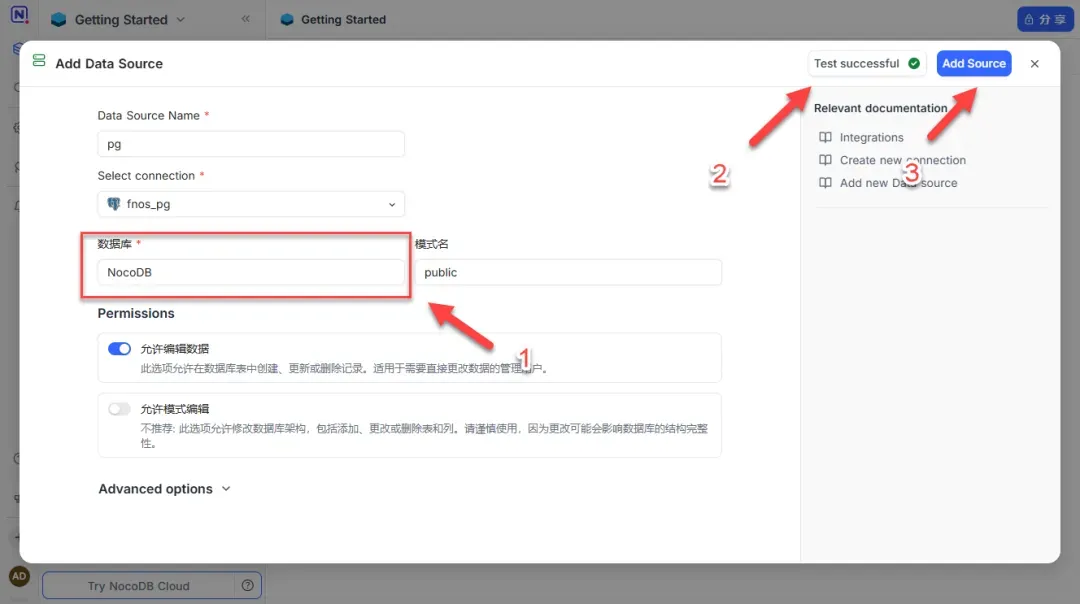
Task: Click the 模式名 public input field
Action: click(x=568, y=272)
